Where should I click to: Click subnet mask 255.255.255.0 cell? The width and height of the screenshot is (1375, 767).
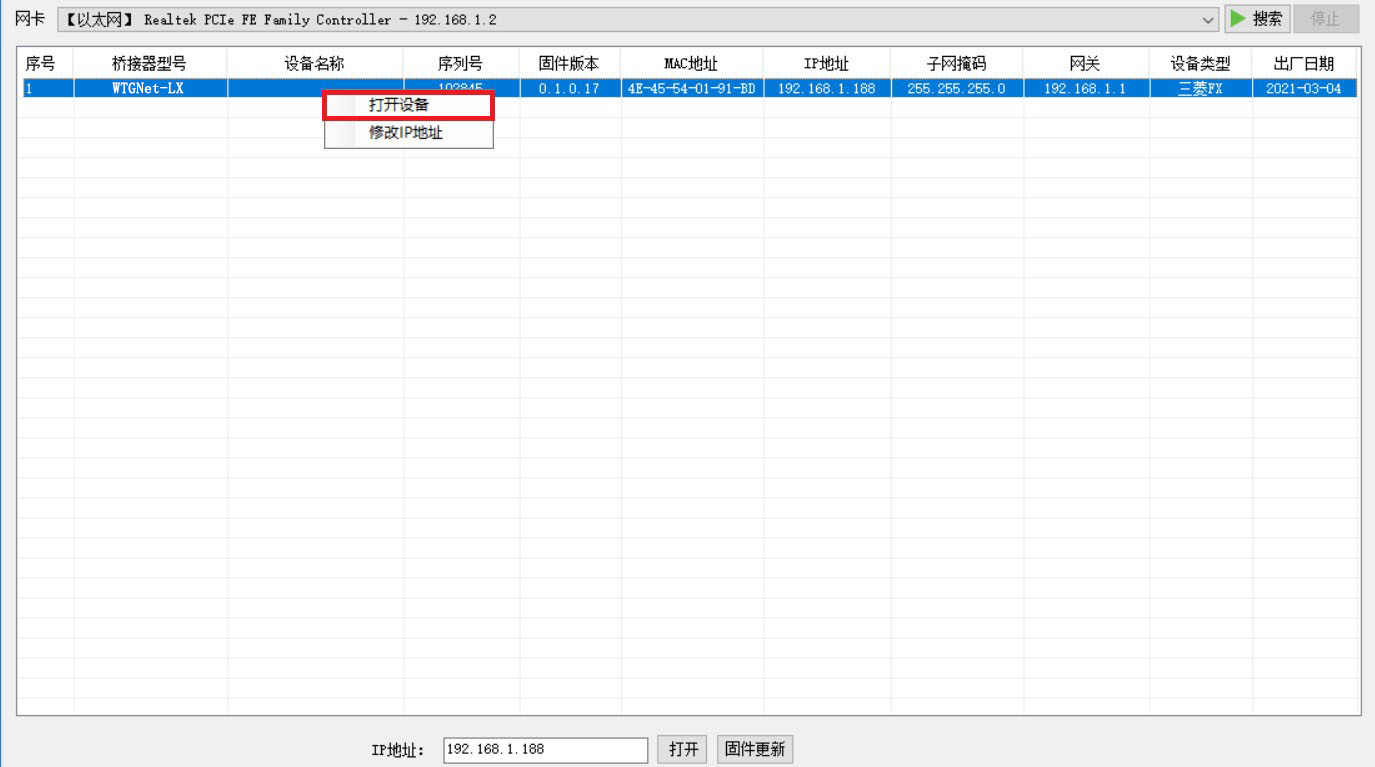(956, 88)
